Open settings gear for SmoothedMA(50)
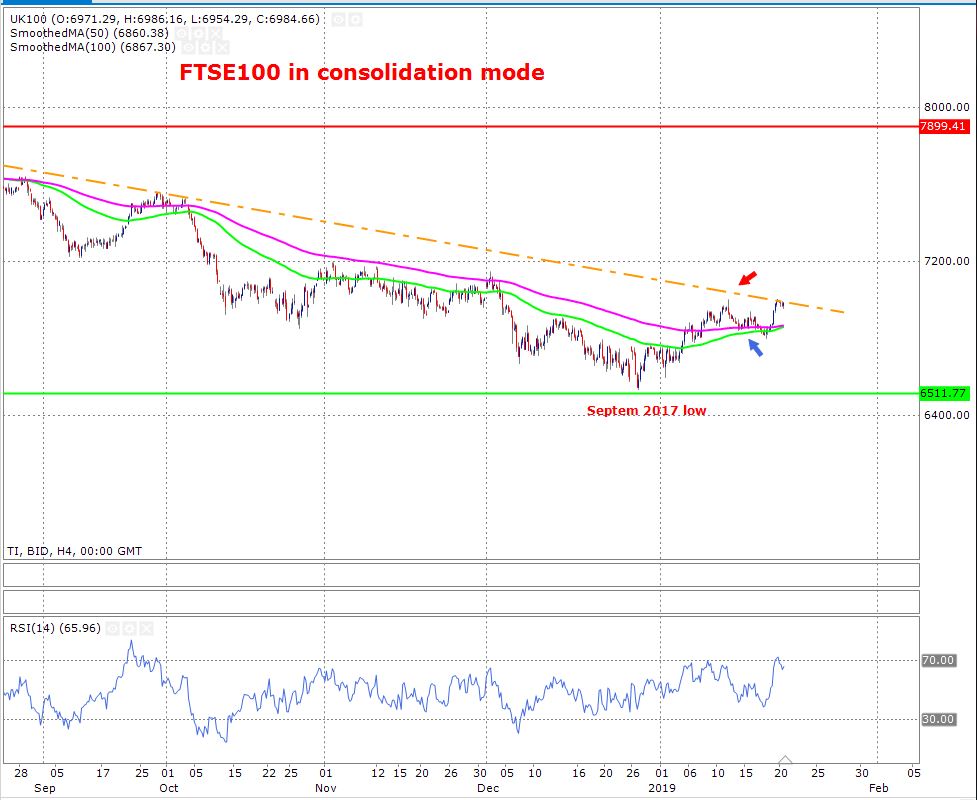977x800 pixels. pos(198,34)
